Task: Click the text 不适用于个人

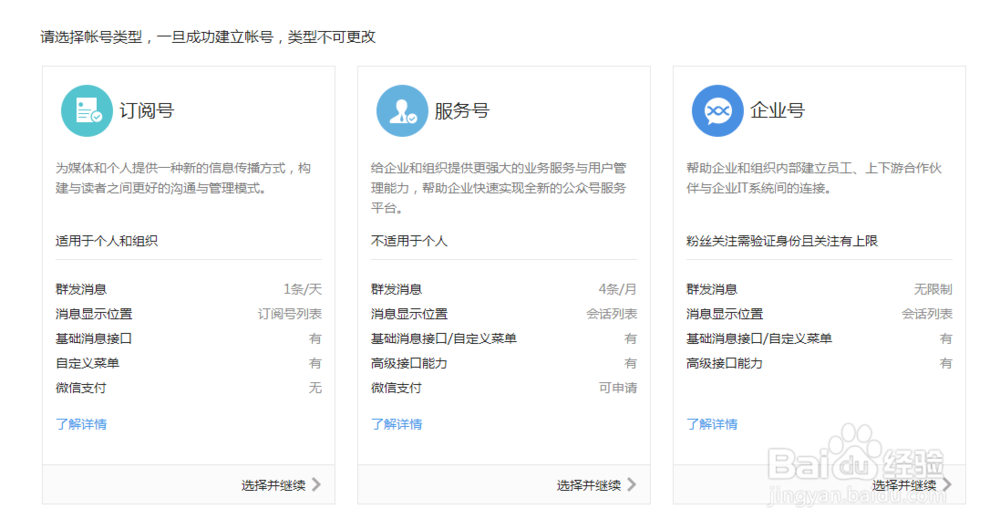Action: (x=409, y=241)
